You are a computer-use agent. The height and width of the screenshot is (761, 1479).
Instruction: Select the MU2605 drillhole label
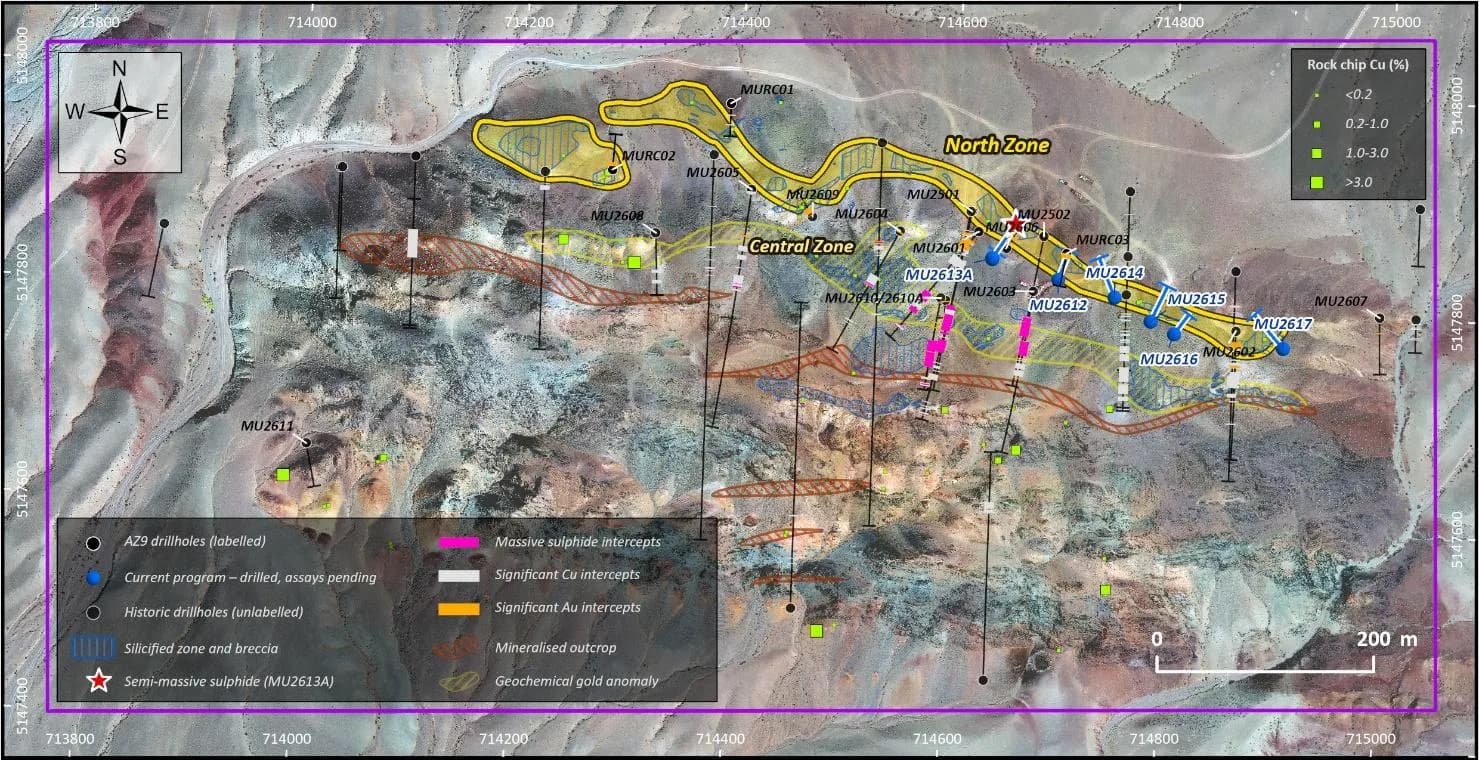pyautogui.click(x=712, y=173)
